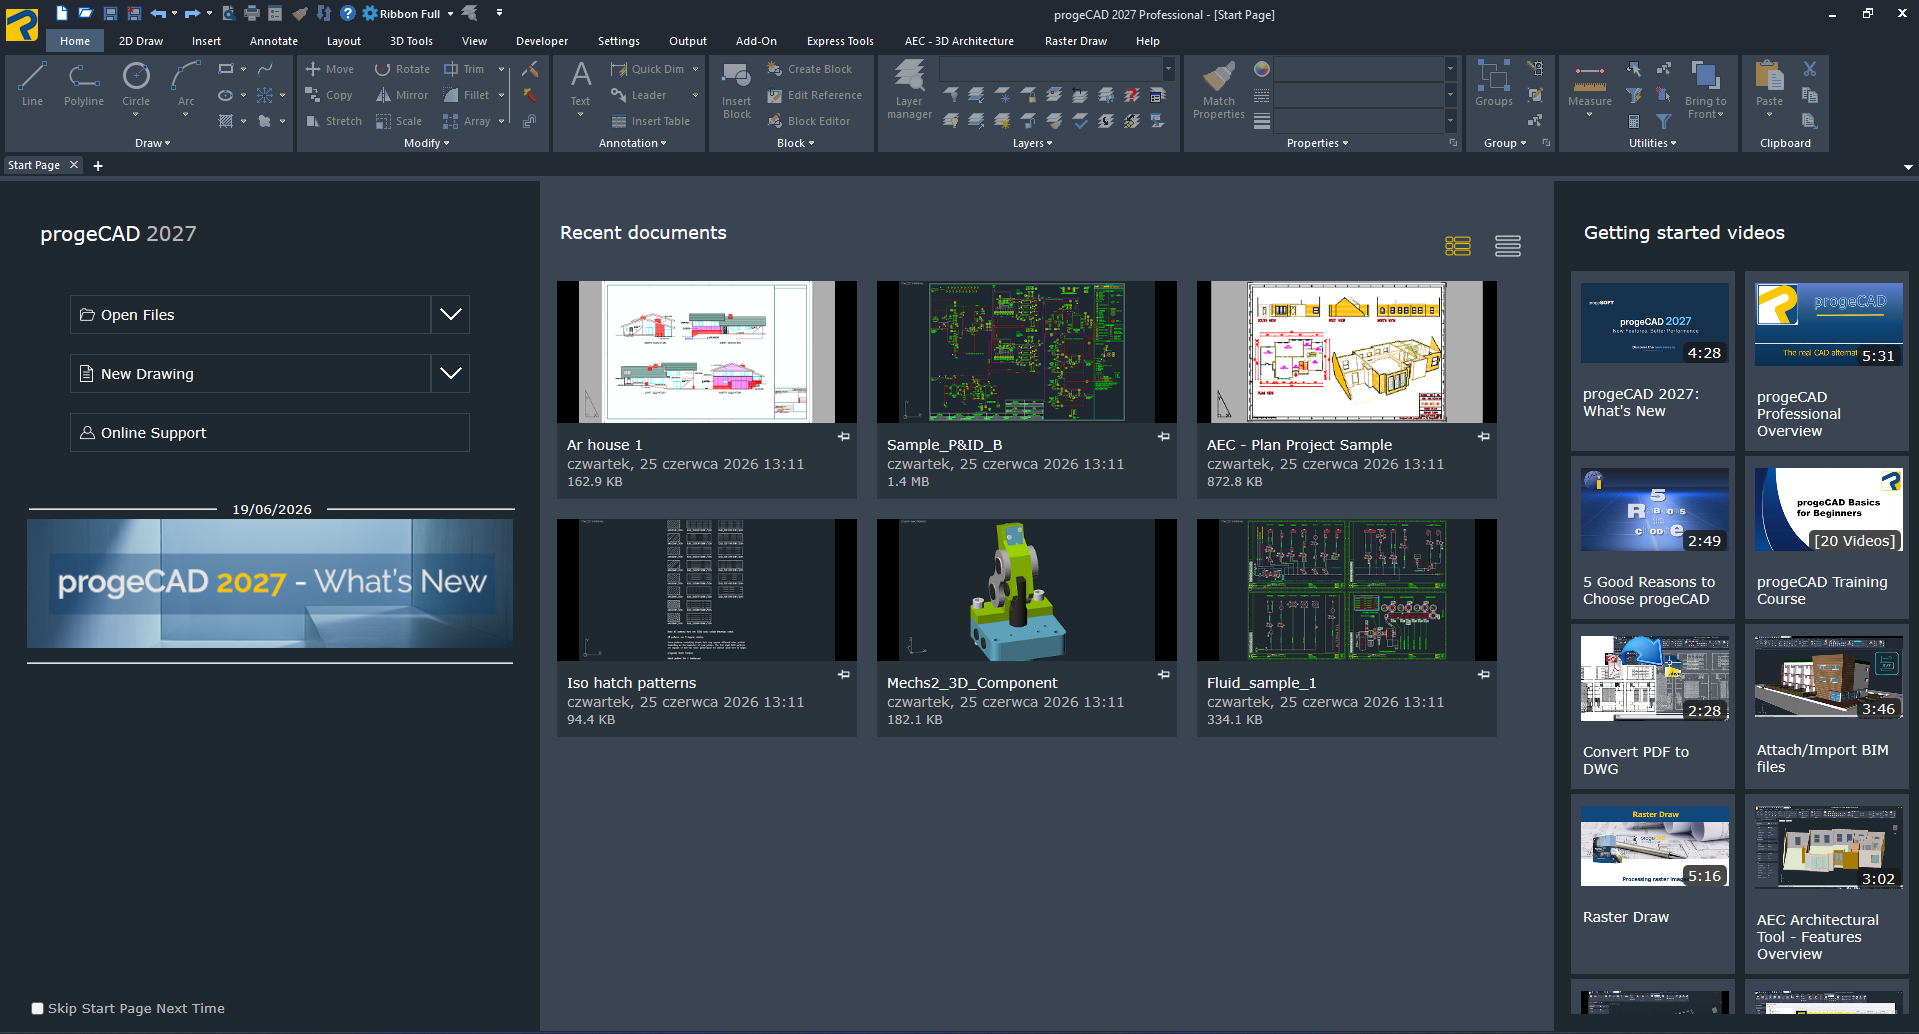
Task: Pin the Fluid_sample_1 document
Action: (1484, 675)
